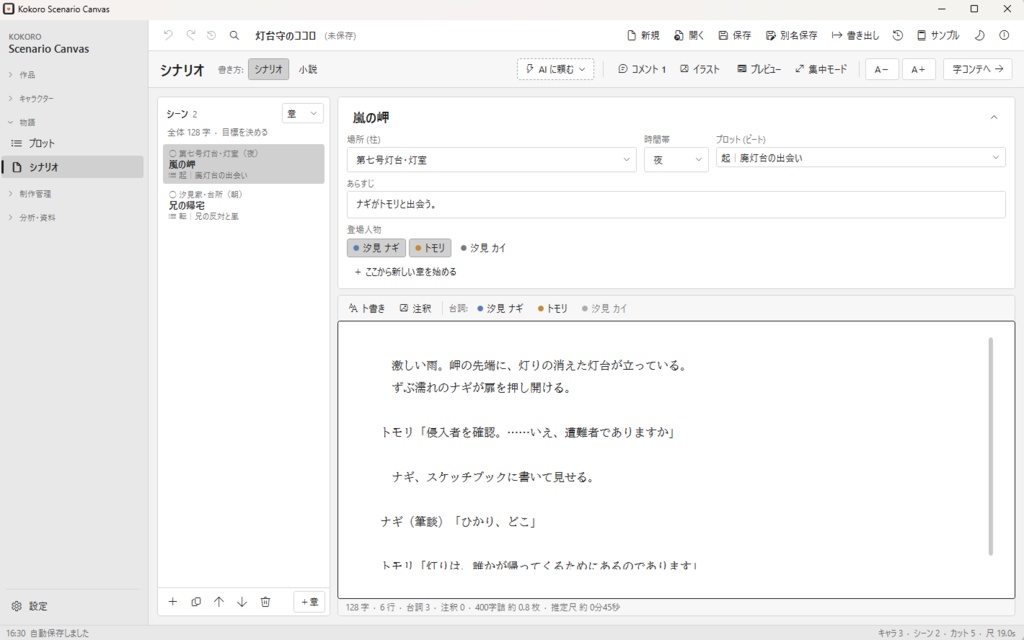
Task: Click the scene title 嵐の岬 field
Action: pyautogui.click(x=371, y=118)
